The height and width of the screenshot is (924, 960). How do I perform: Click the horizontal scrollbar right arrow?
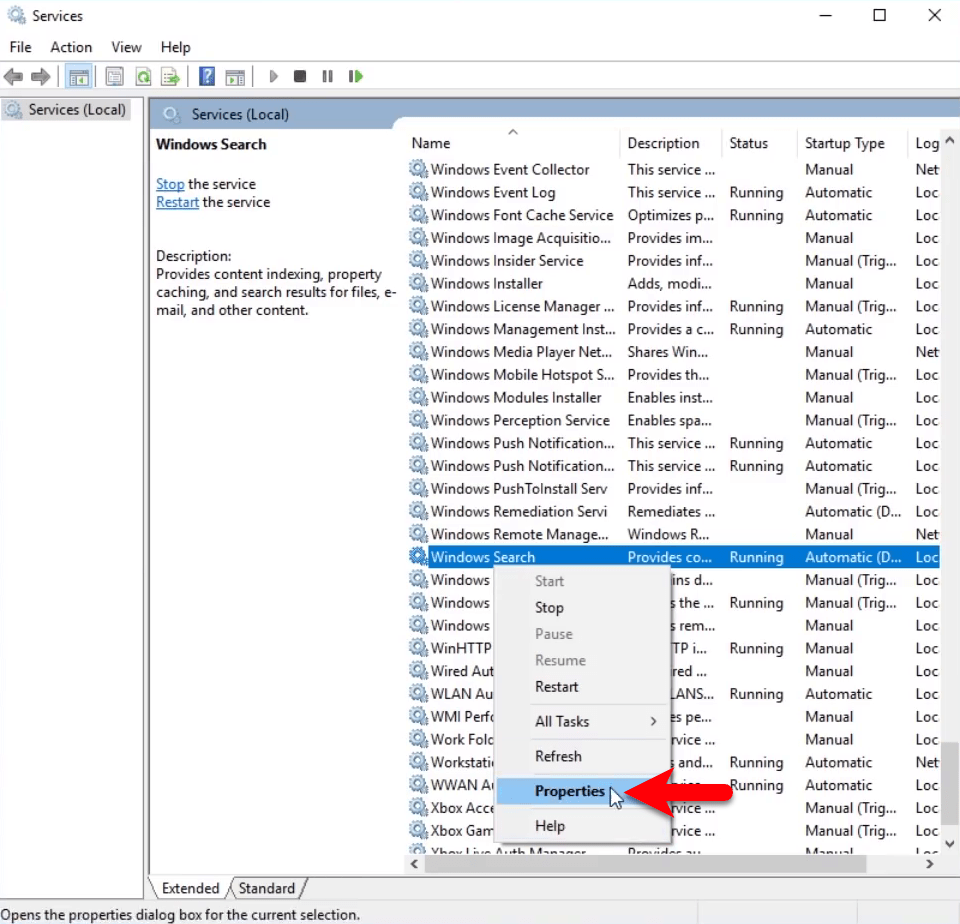(929, 864)
